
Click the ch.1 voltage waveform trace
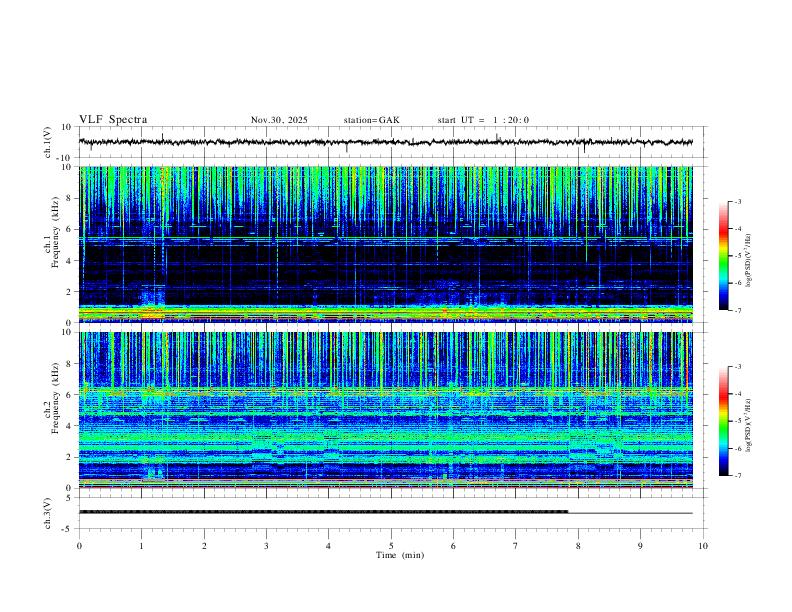[386, 142]
